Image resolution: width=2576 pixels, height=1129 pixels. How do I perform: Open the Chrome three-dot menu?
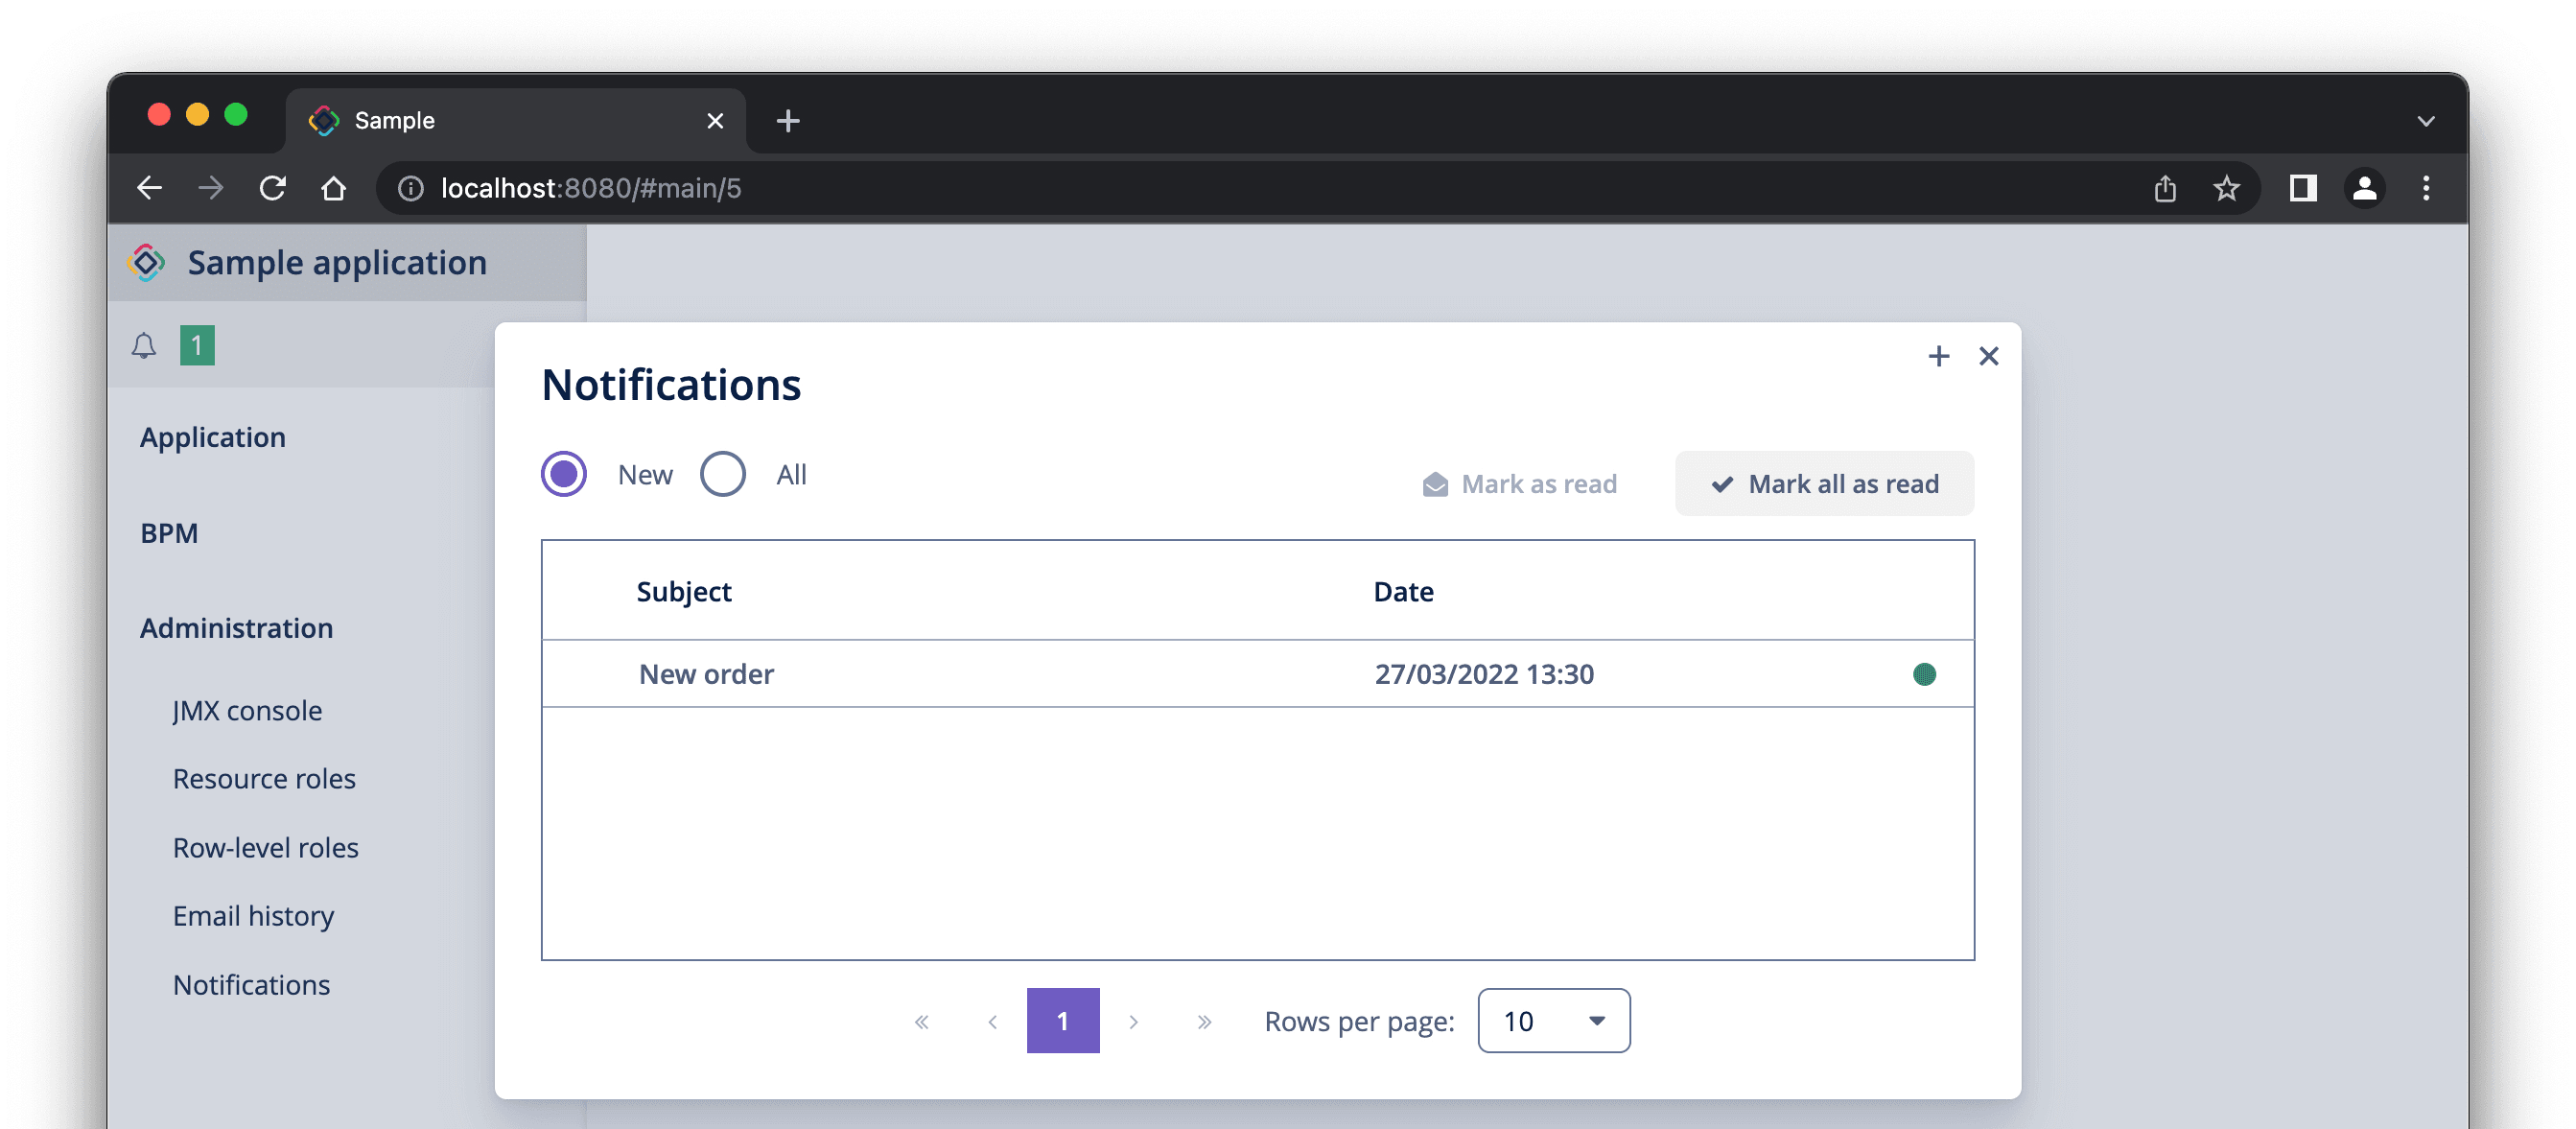click(x=2425, y=188)
